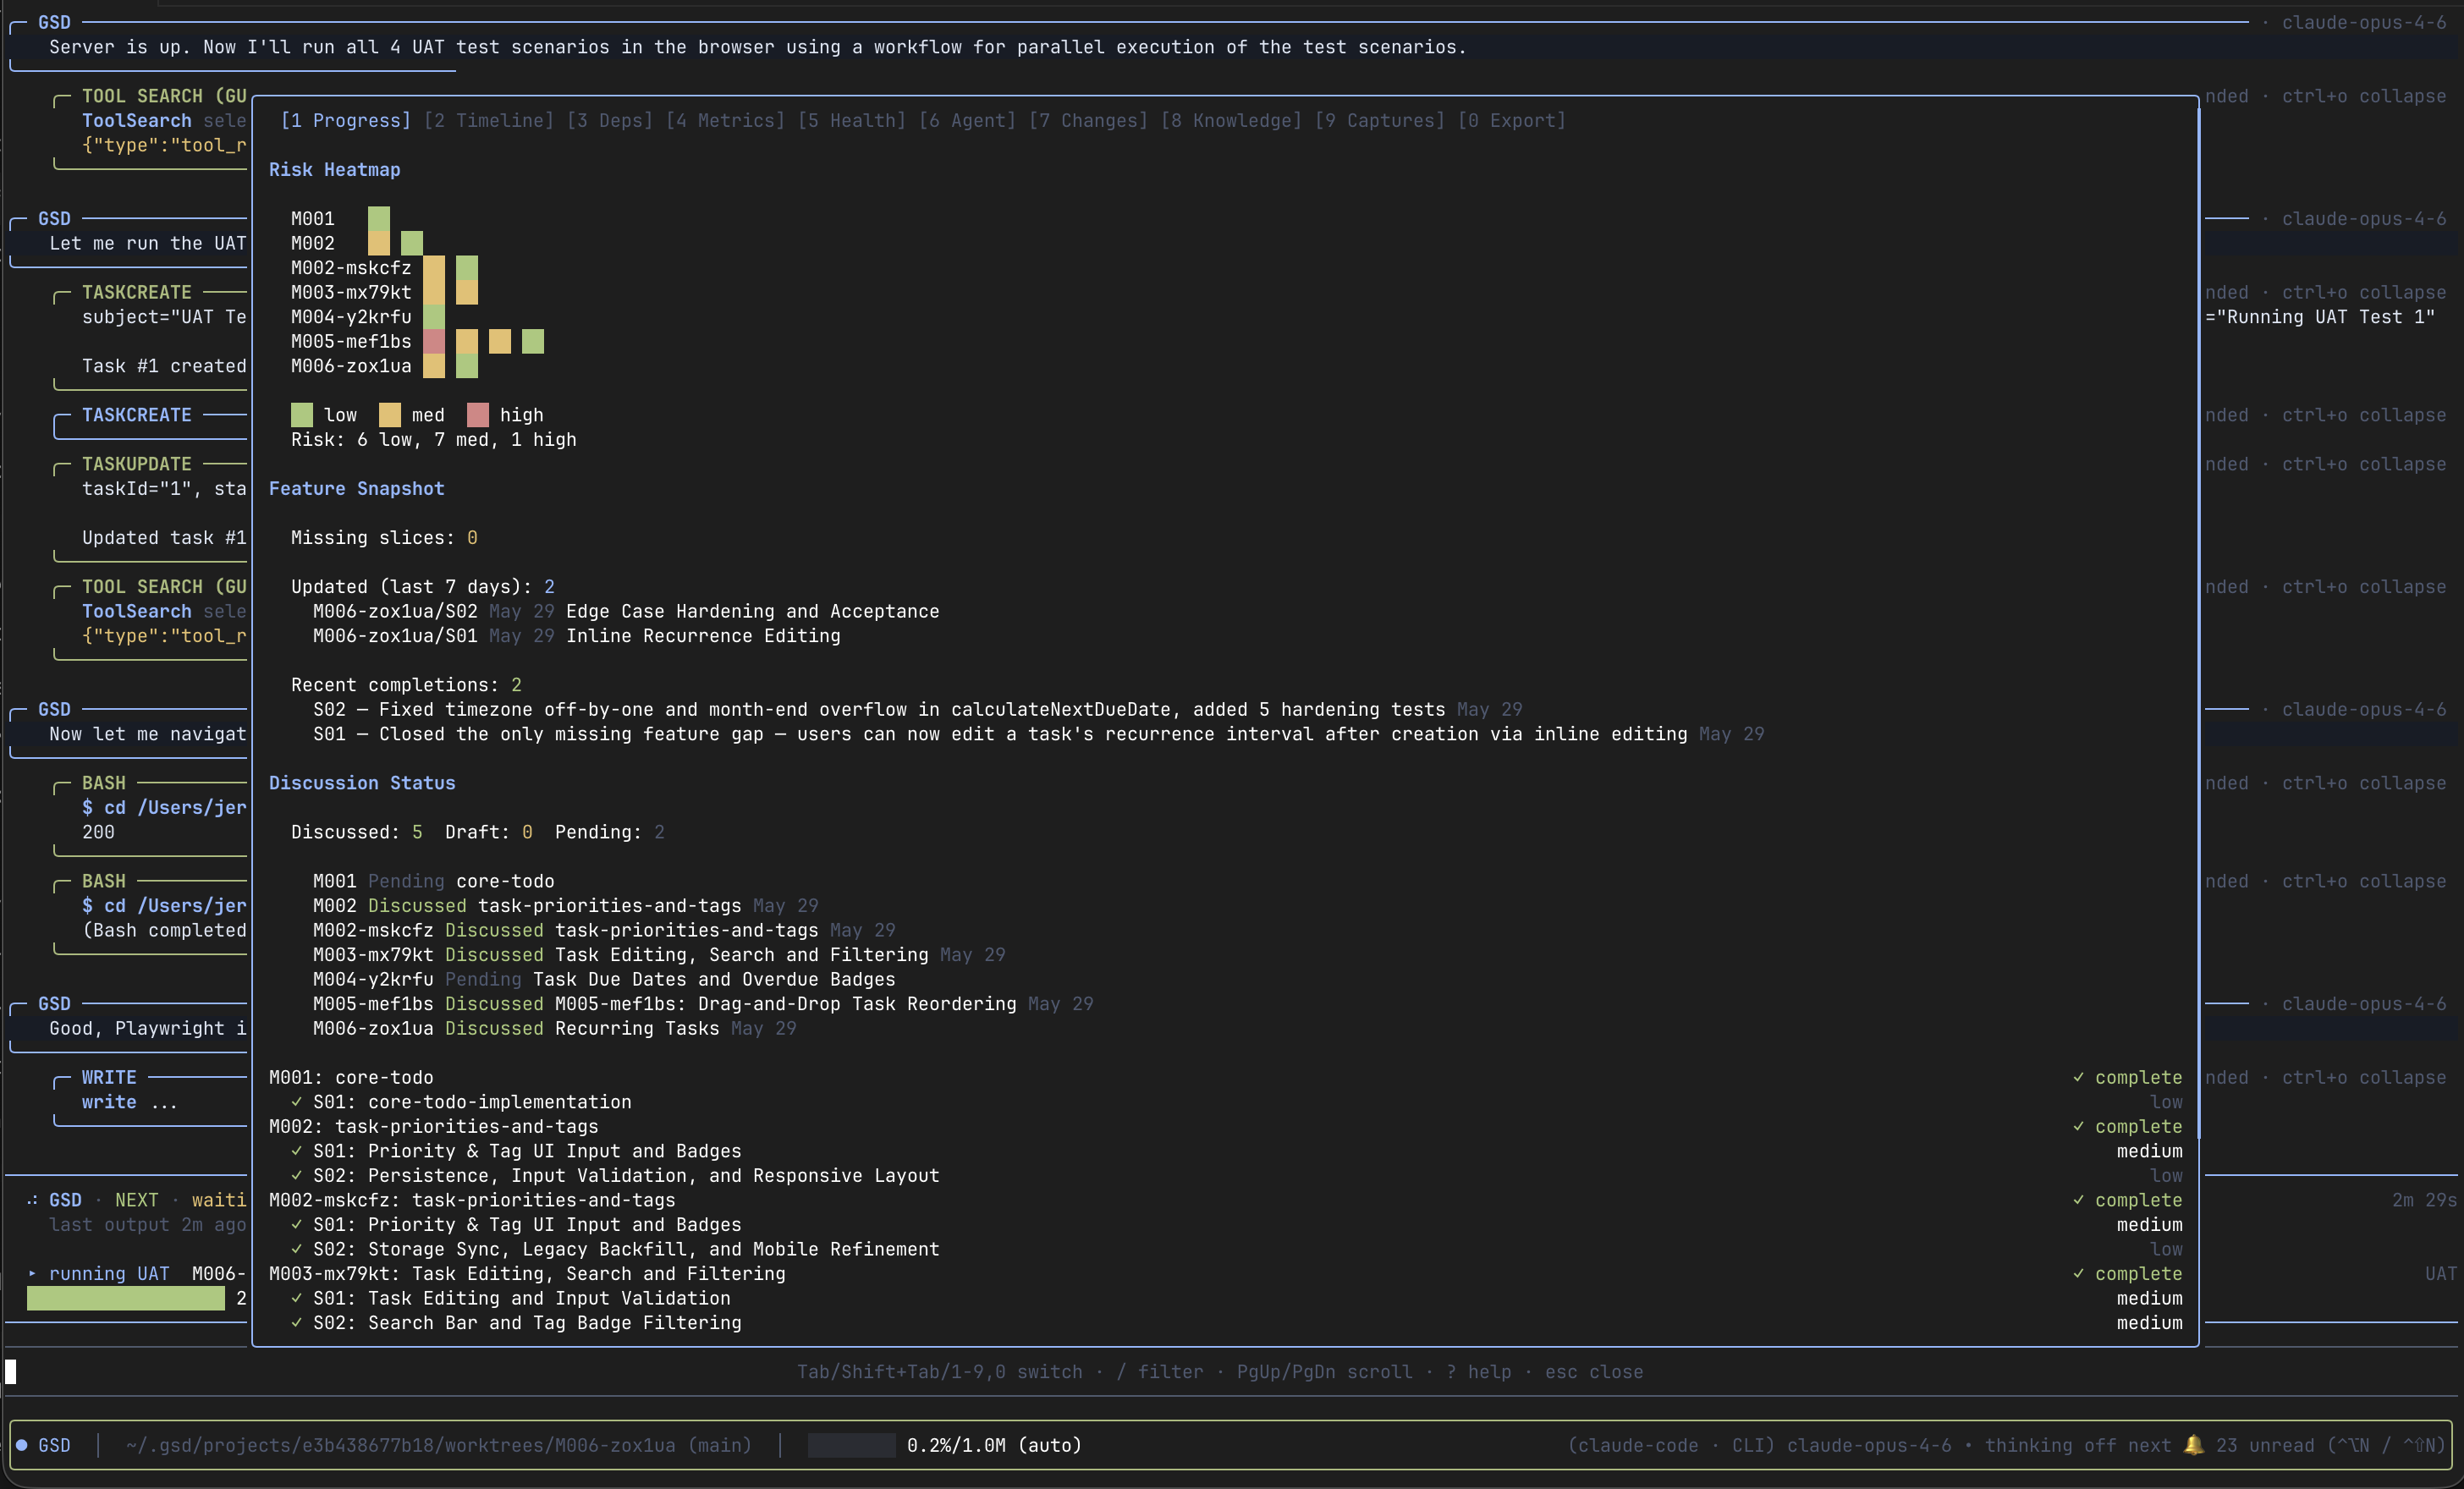Open the 7 Changes tab

1088,120
